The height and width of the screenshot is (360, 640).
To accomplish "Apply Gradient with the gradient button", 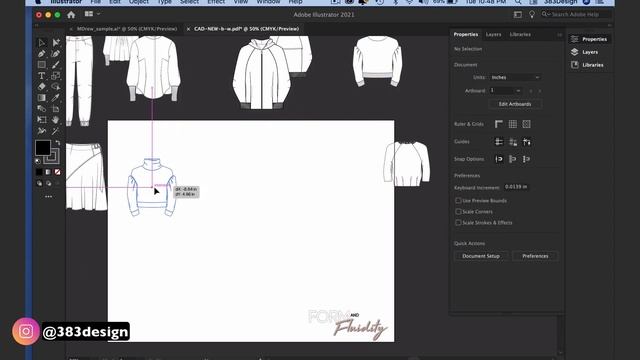I will point(48,172).
